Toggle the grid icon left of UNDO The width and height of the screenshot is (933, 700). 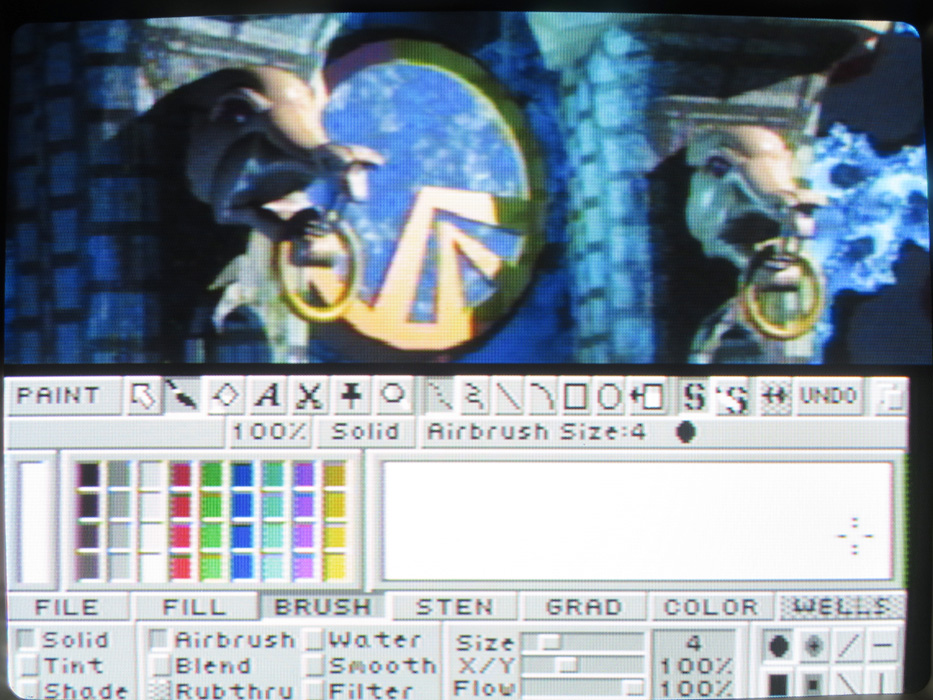tap(775, 396)
